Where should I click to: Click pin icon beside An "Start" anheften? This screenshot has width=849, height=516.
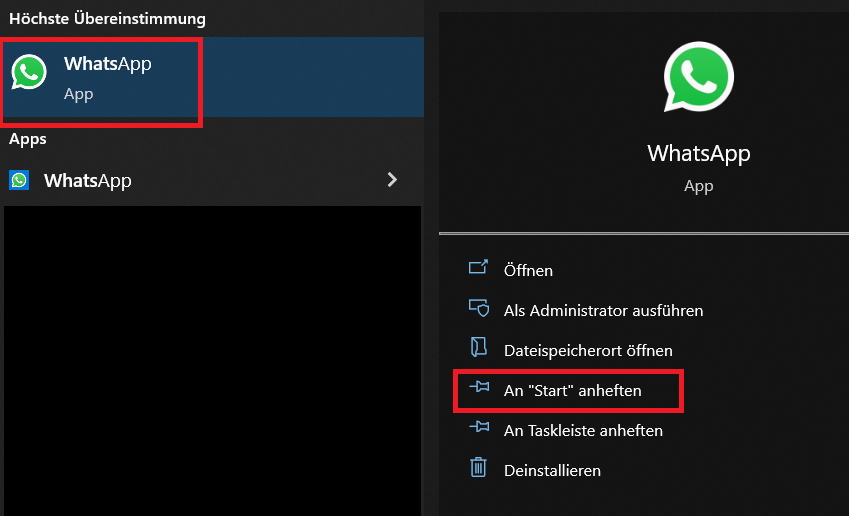click(x=479, y=387)
